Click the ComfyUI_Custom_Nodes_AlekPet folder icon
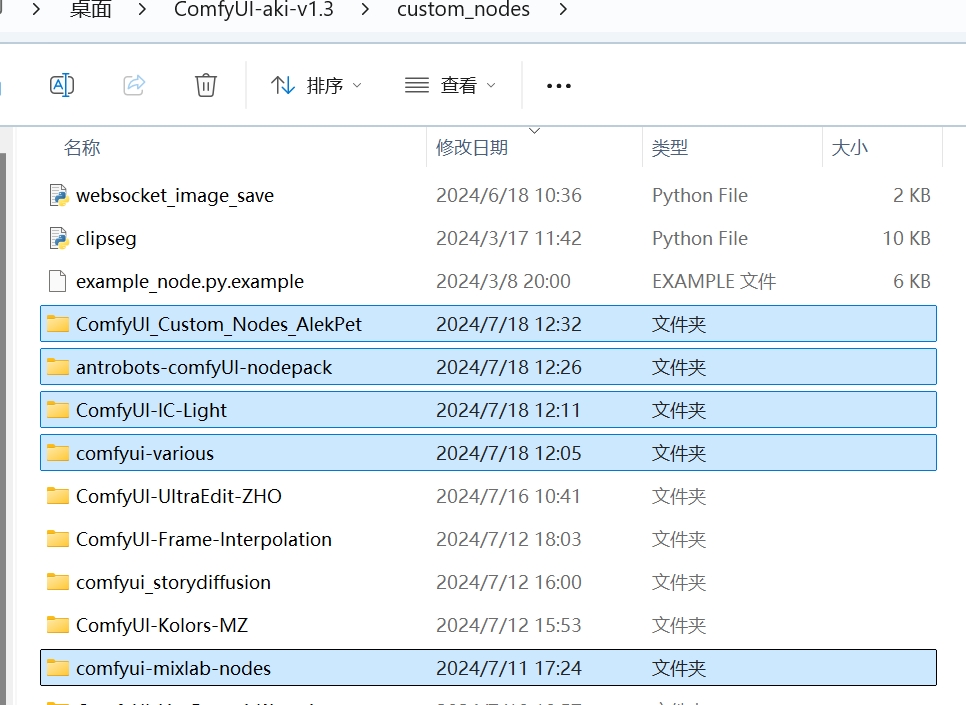Screen dimensions: 966x705 (x=58, y=324)
